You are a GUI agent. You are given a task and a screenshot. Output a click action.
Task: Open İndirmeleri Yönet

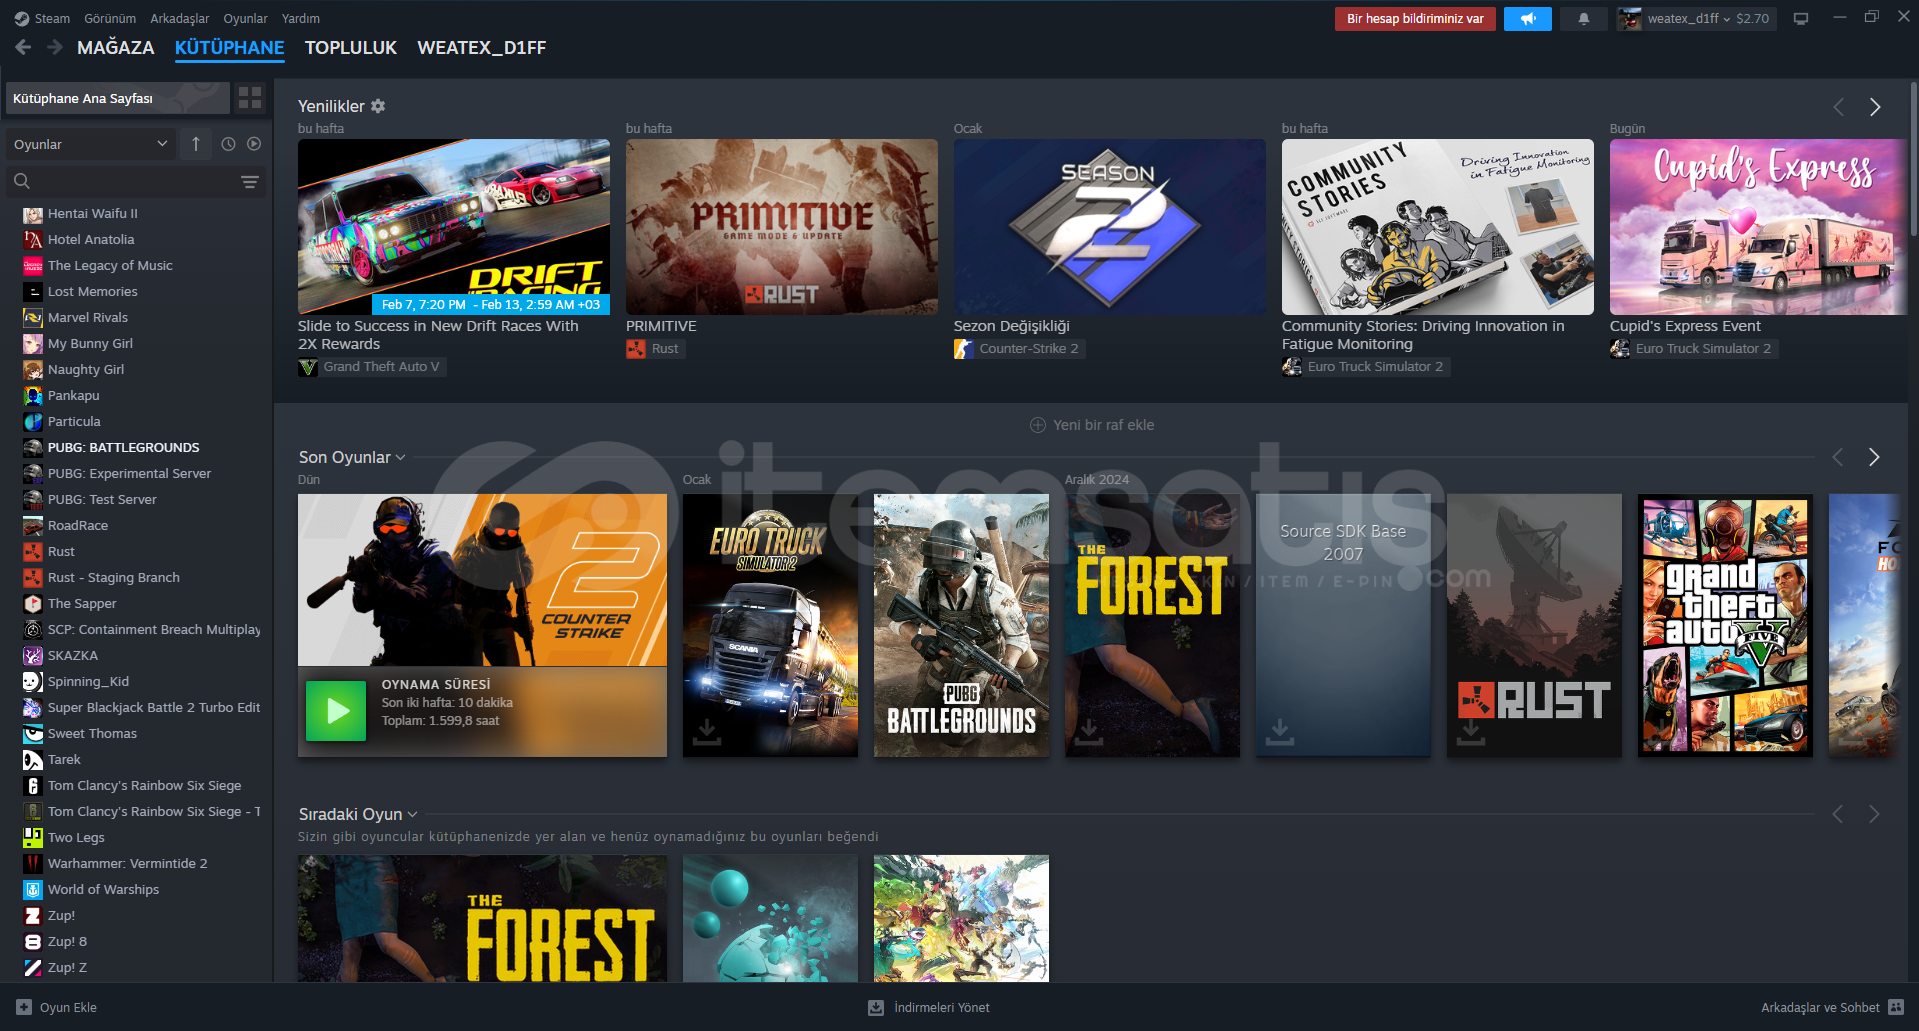929,1007
